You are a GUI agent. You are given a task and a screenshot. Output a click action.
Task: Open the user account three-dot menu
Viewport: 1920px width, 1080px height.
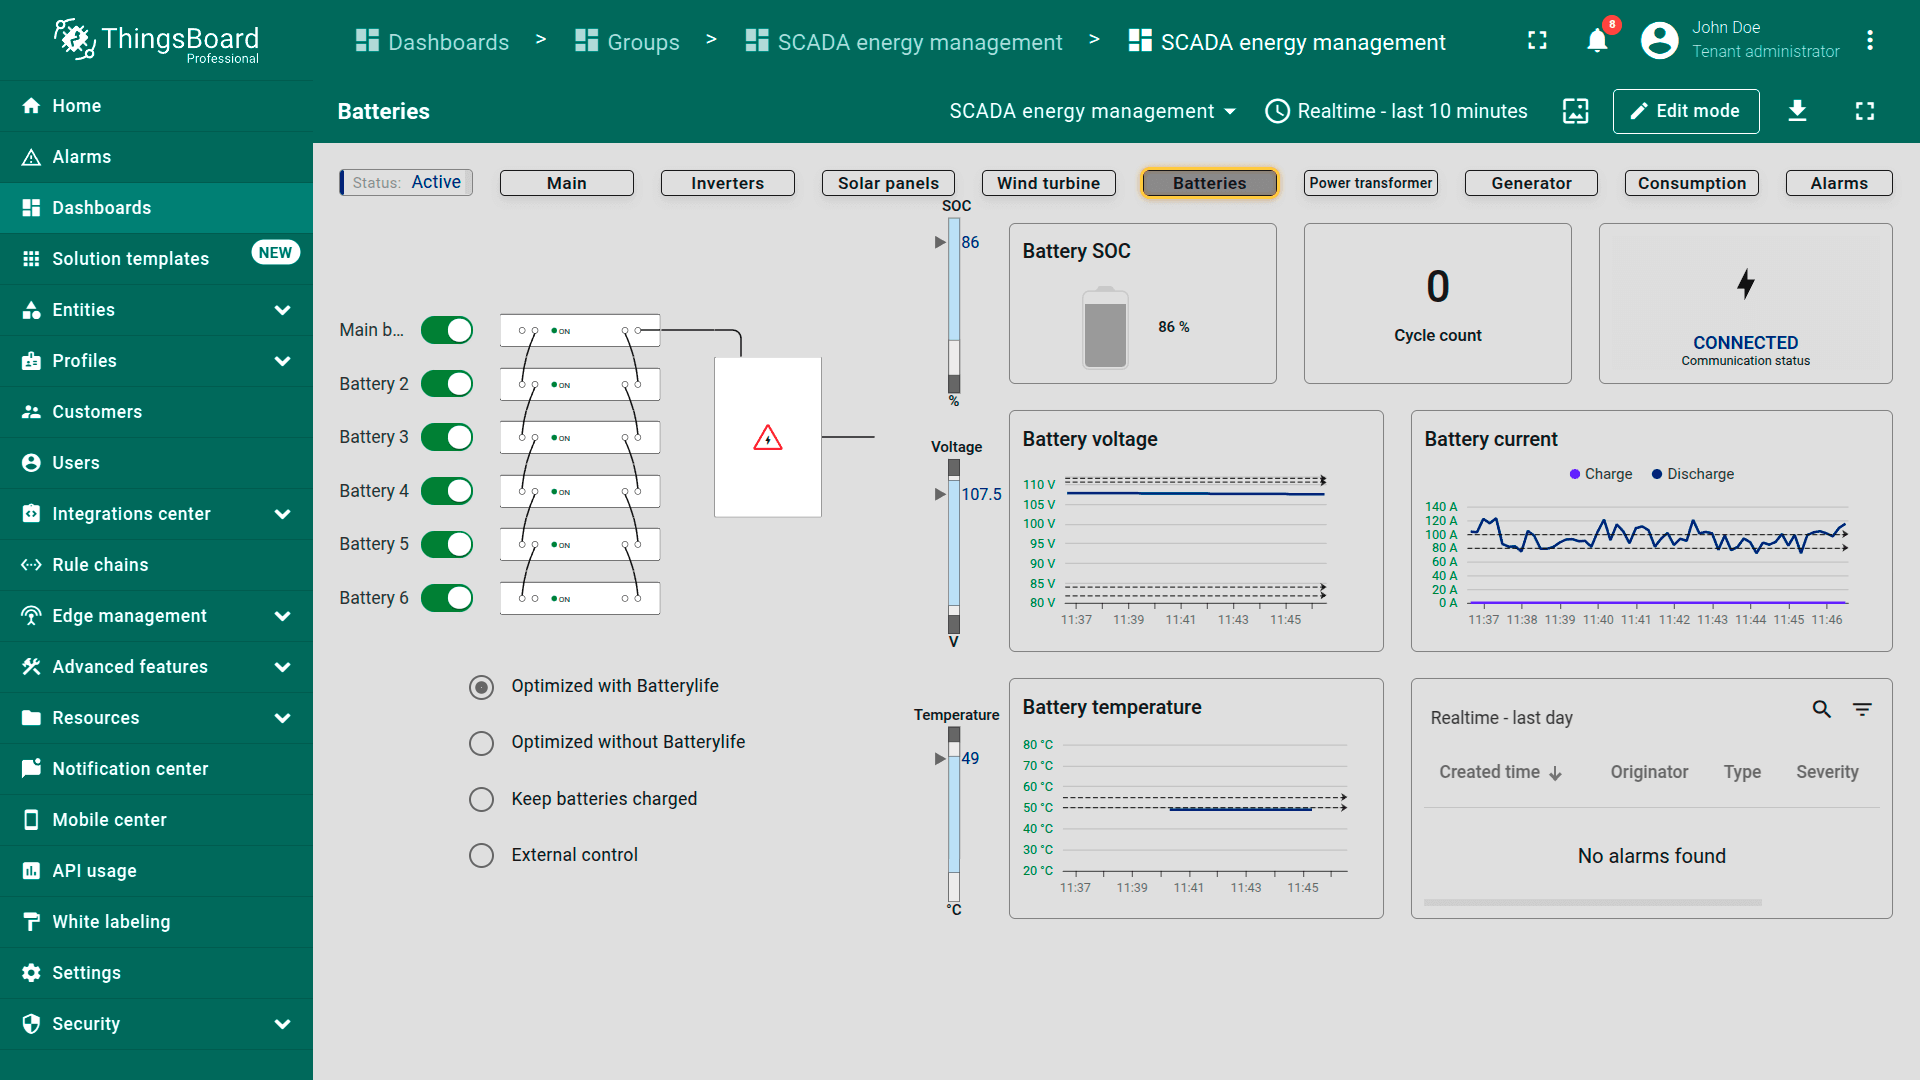(x=1869, y=41)
